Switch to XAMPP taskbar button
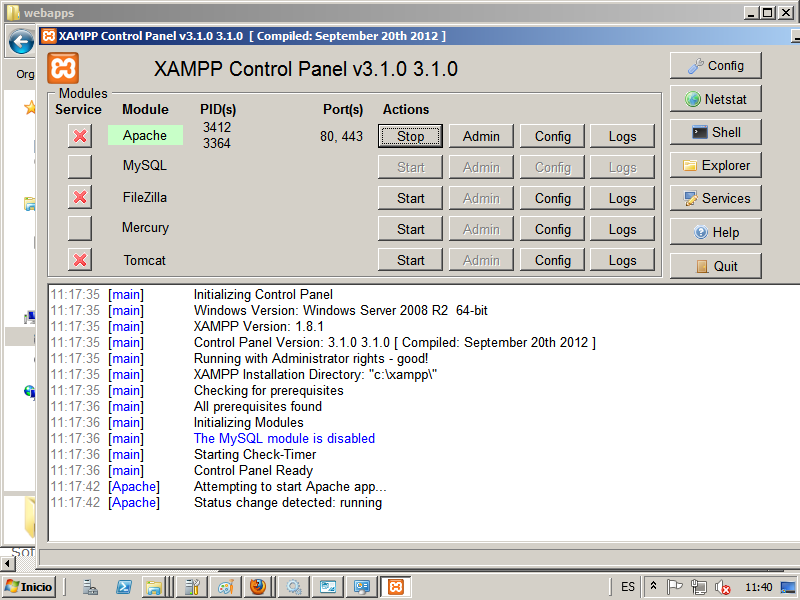 tap(396, 587)
